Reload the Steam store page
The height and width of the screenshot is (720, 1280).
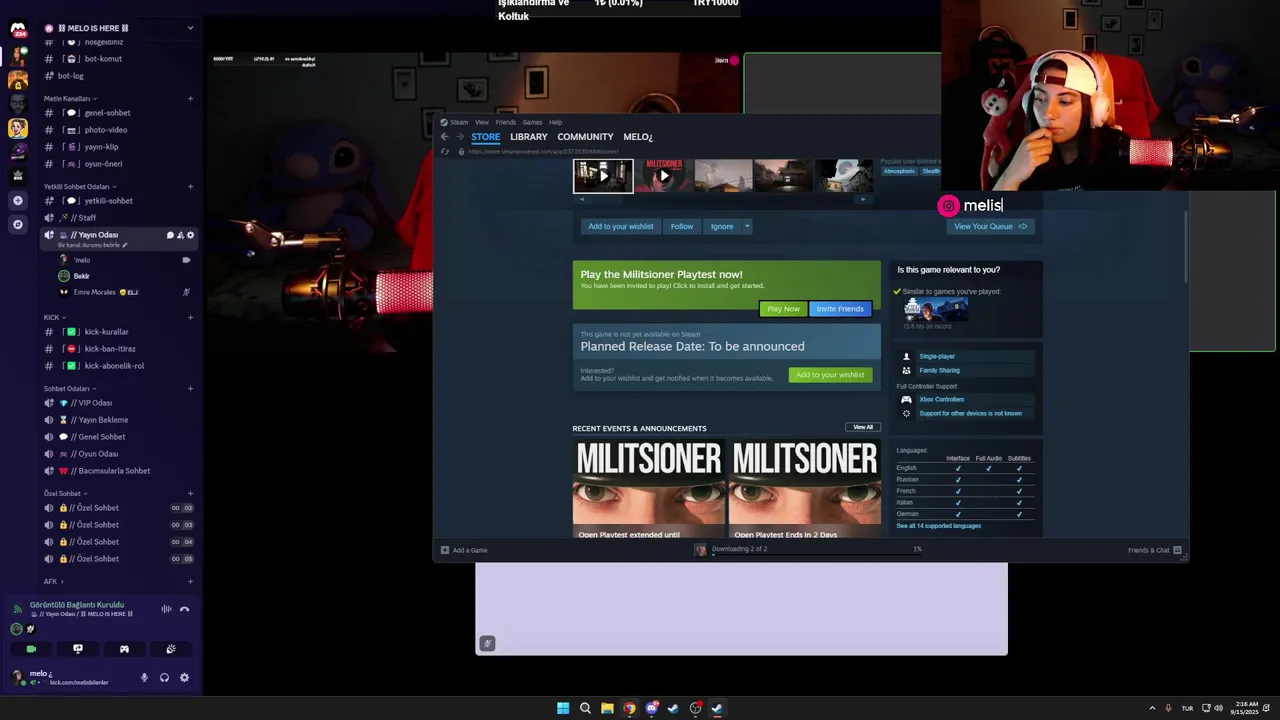[445, 152]
